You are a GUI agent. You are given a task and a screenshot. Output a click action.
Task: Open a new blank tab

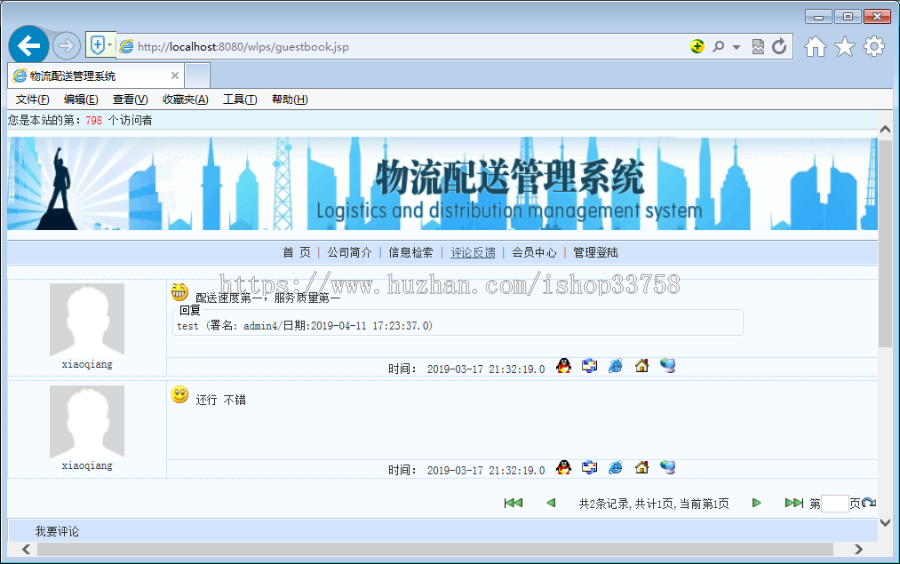coord(197,76)
